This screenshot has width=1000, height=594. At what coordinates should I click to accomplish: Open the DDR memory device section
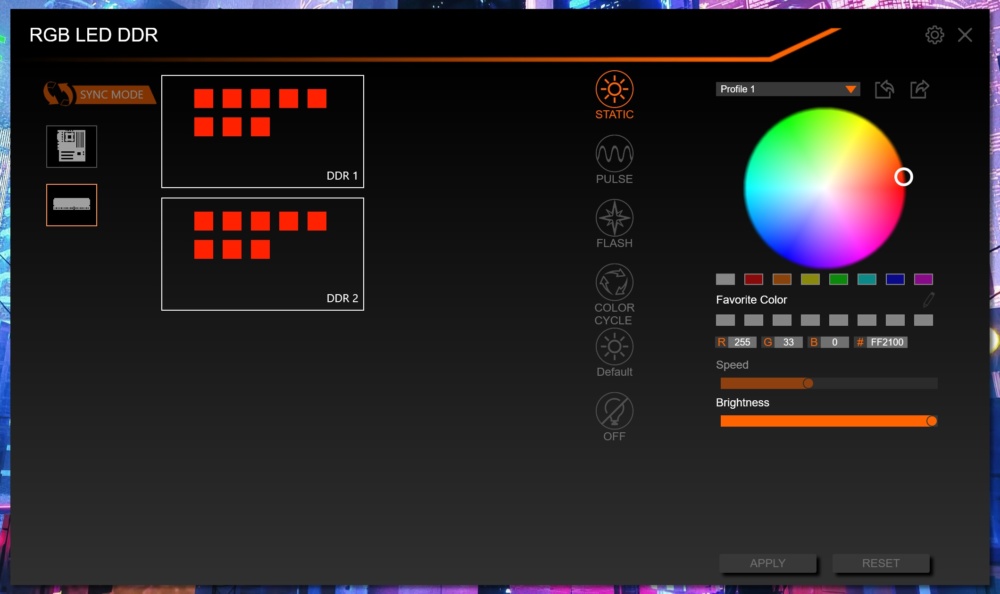(71, 205)
